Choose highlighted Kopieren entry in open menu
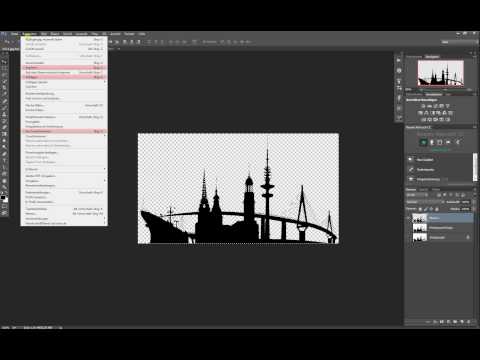The height and width of the screenshot is (360, 480). (64, 67)
